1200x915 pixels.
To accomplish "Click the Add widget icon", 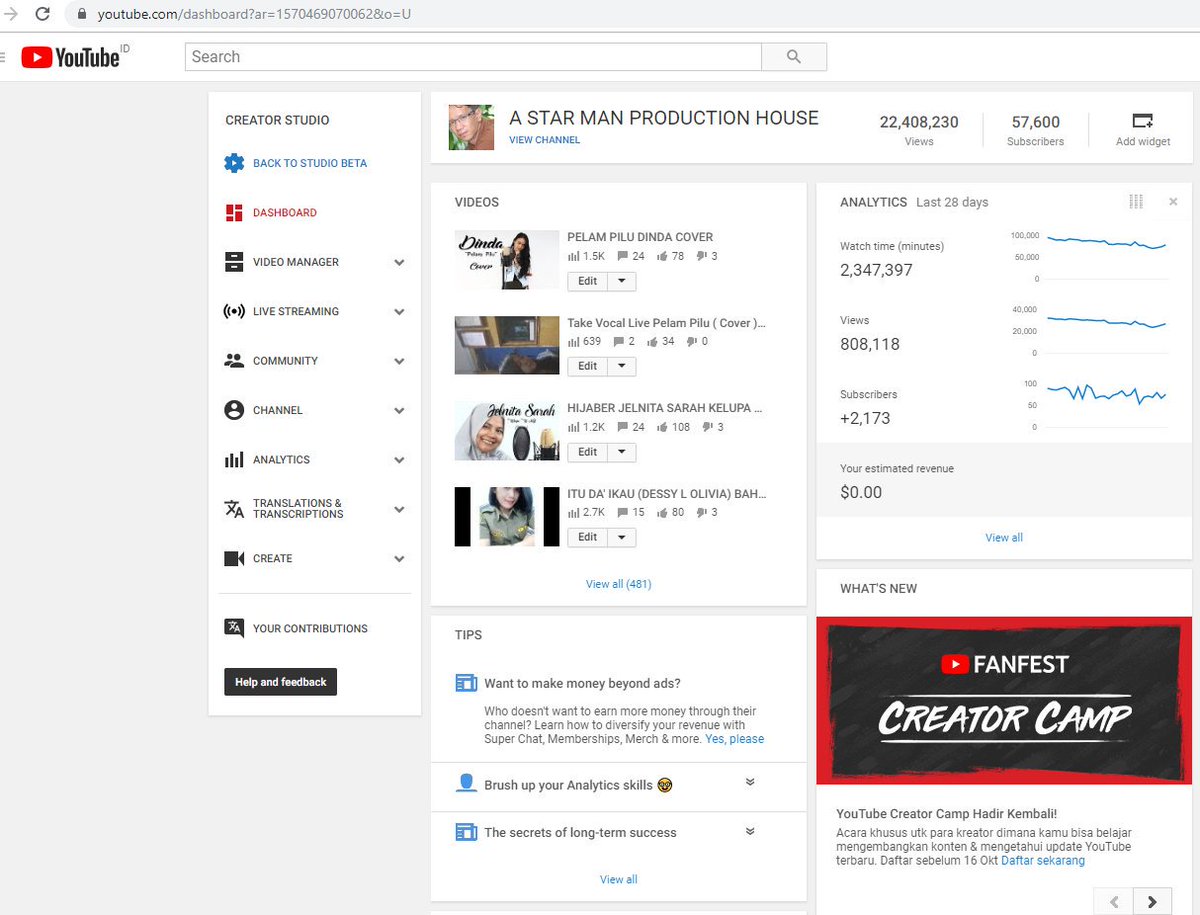I will [x=1142, y=121].
